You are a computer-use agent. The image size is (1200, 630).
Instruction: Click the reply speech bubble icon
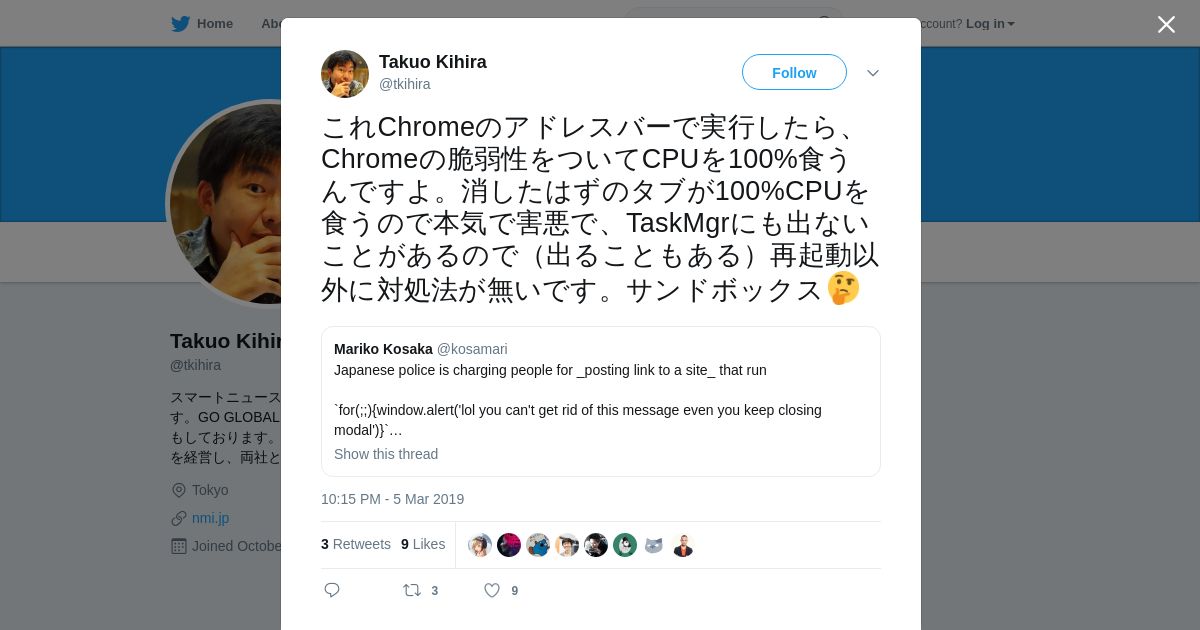pyautogui.click(x=333, y=591)
